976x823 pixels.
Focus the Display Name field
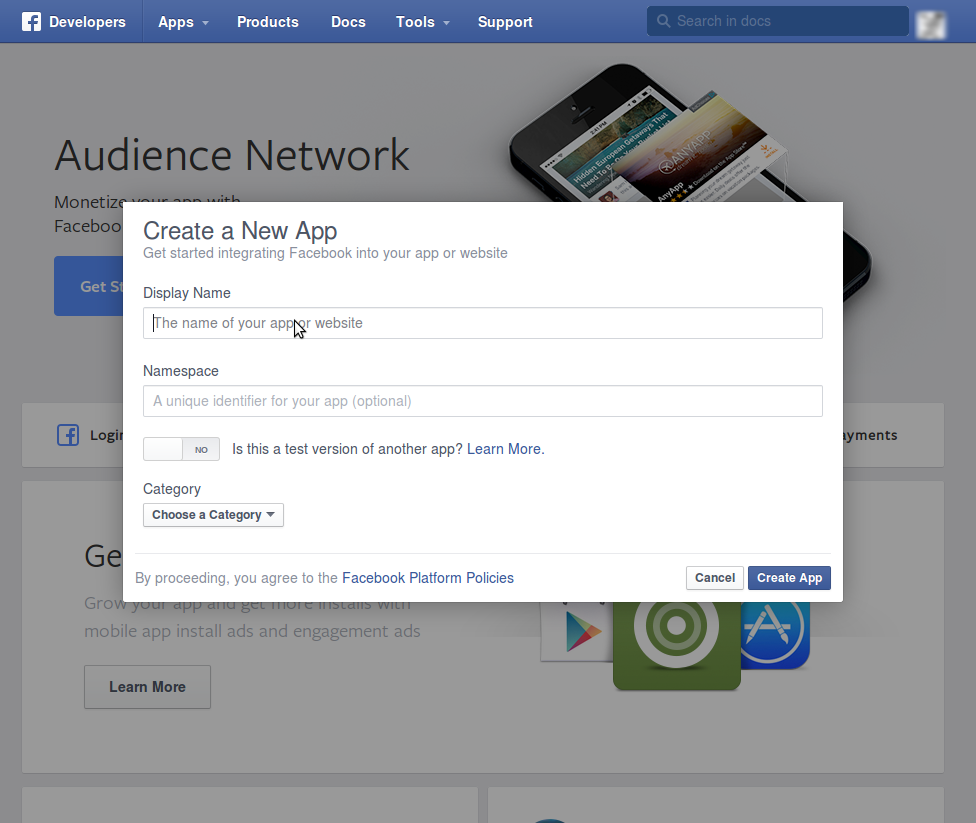[x=483, y=323]
